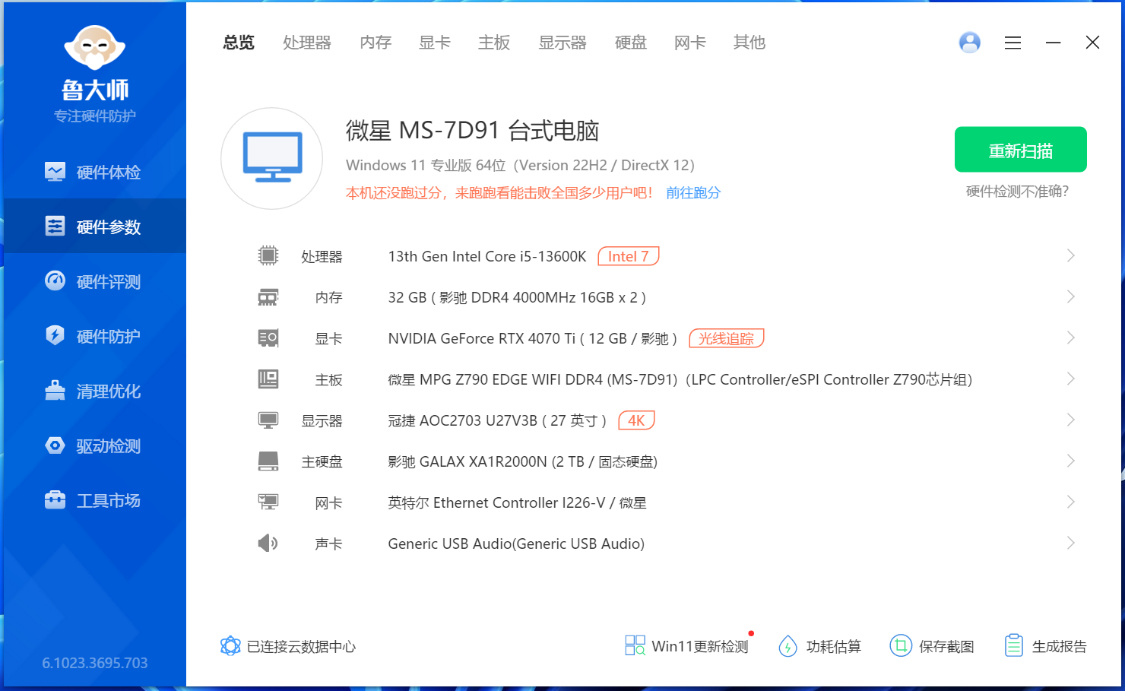
Task: Open 硬件体检 in the sidebar
Action: 95,172
